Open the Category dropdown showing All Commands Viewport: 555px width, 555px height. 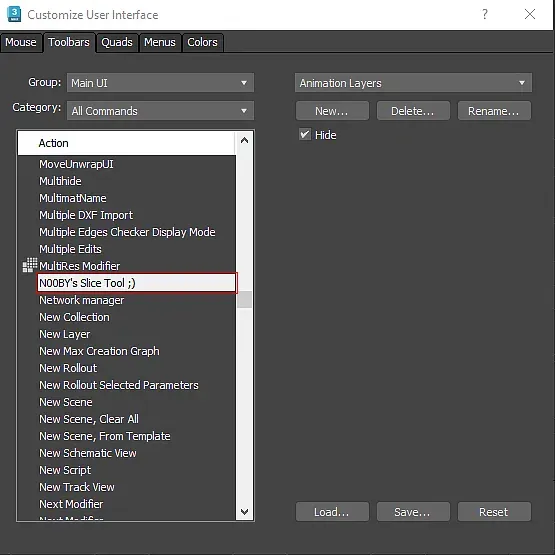160,111
